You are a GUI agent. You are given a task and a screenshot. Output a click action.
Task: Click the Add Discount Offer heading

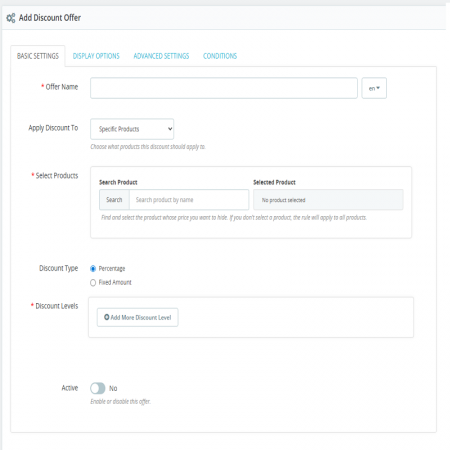coord(50,18)
